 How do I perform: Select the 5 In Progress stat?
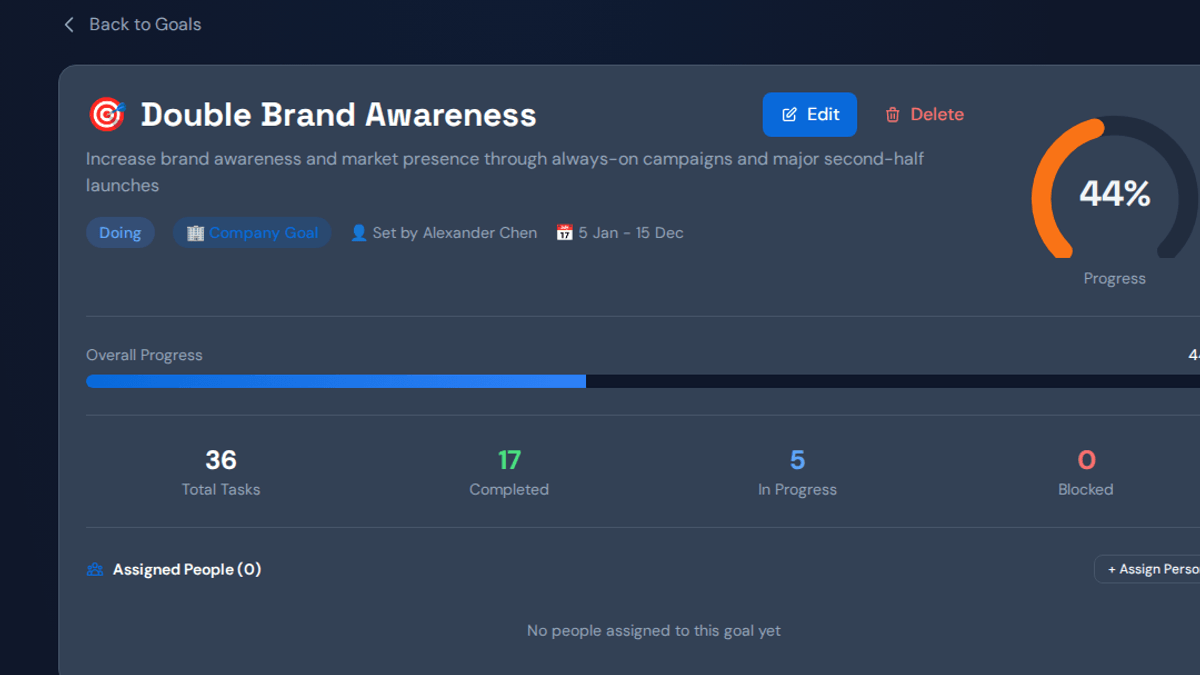(x=797, y=473)
